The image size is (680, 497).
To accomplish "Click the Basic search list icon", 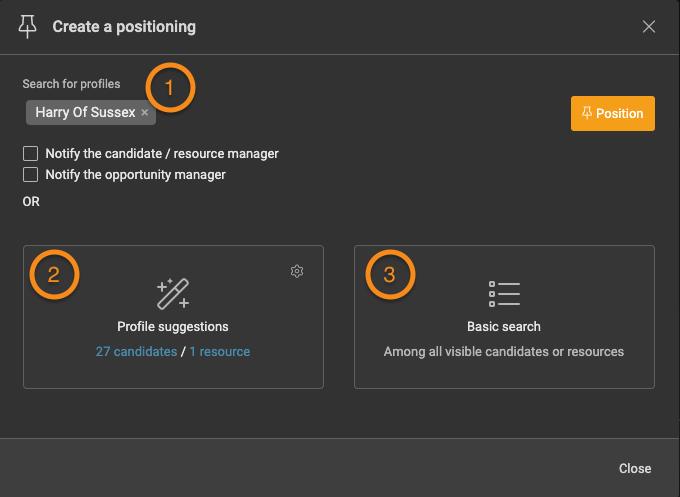I will [x=504, y=294].
